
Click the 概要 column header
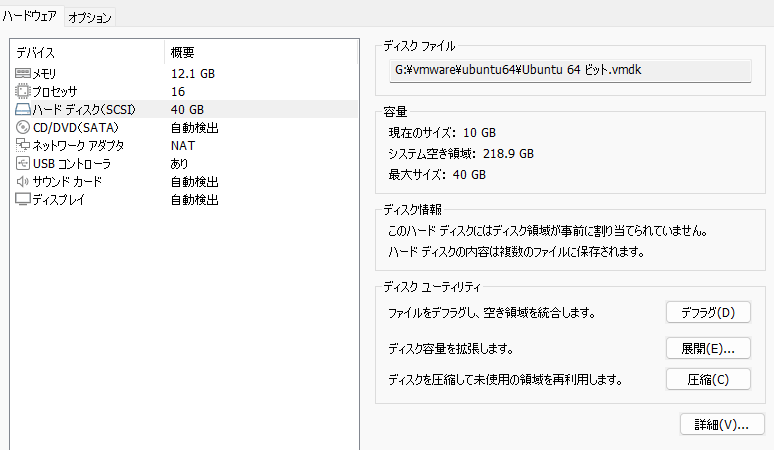[x=182, y=52]
